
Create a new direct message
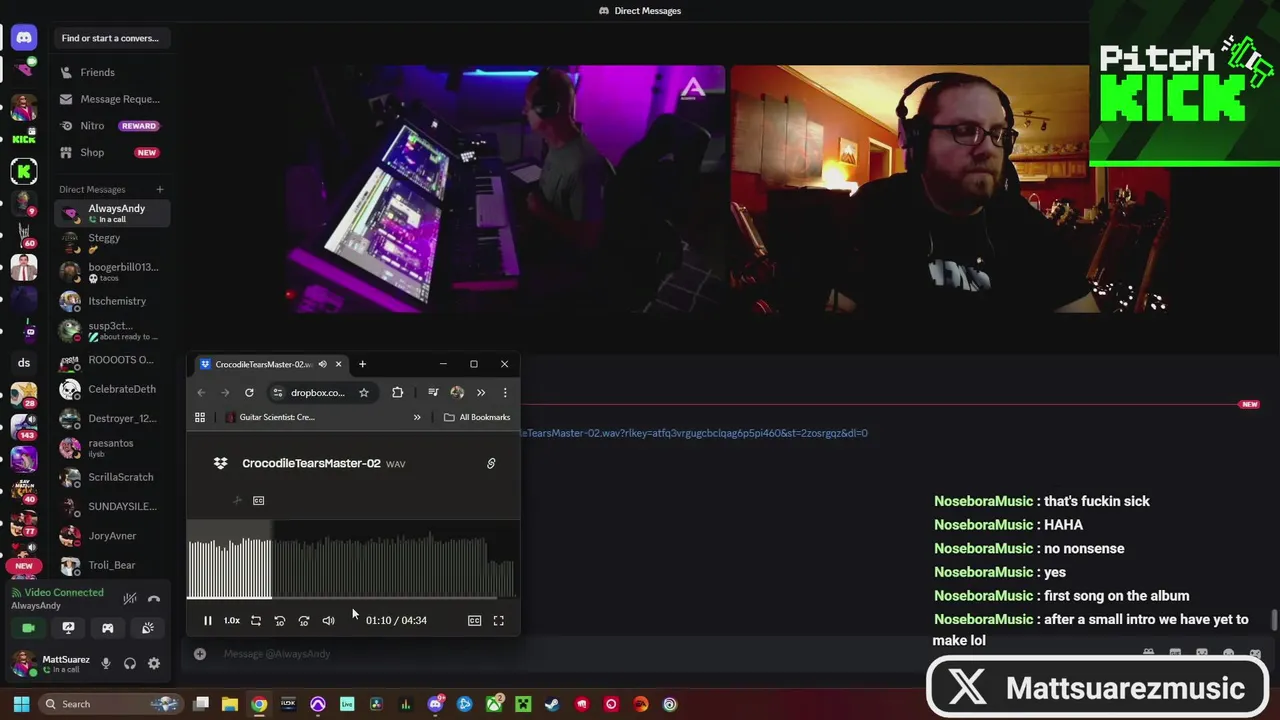tap(160, 189)
